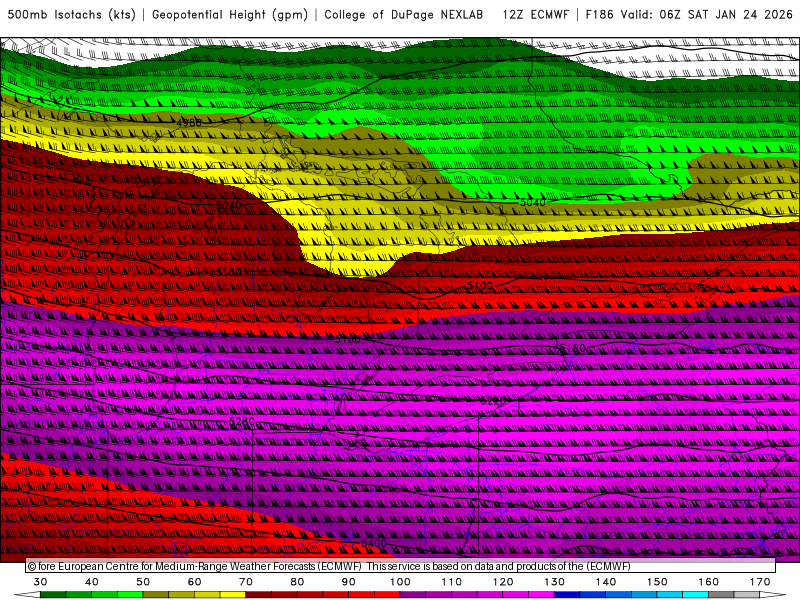Viewport: 800px width, 600px height.
Task: Select the darkest green swatch starting at 30
Action: [53, 595]
